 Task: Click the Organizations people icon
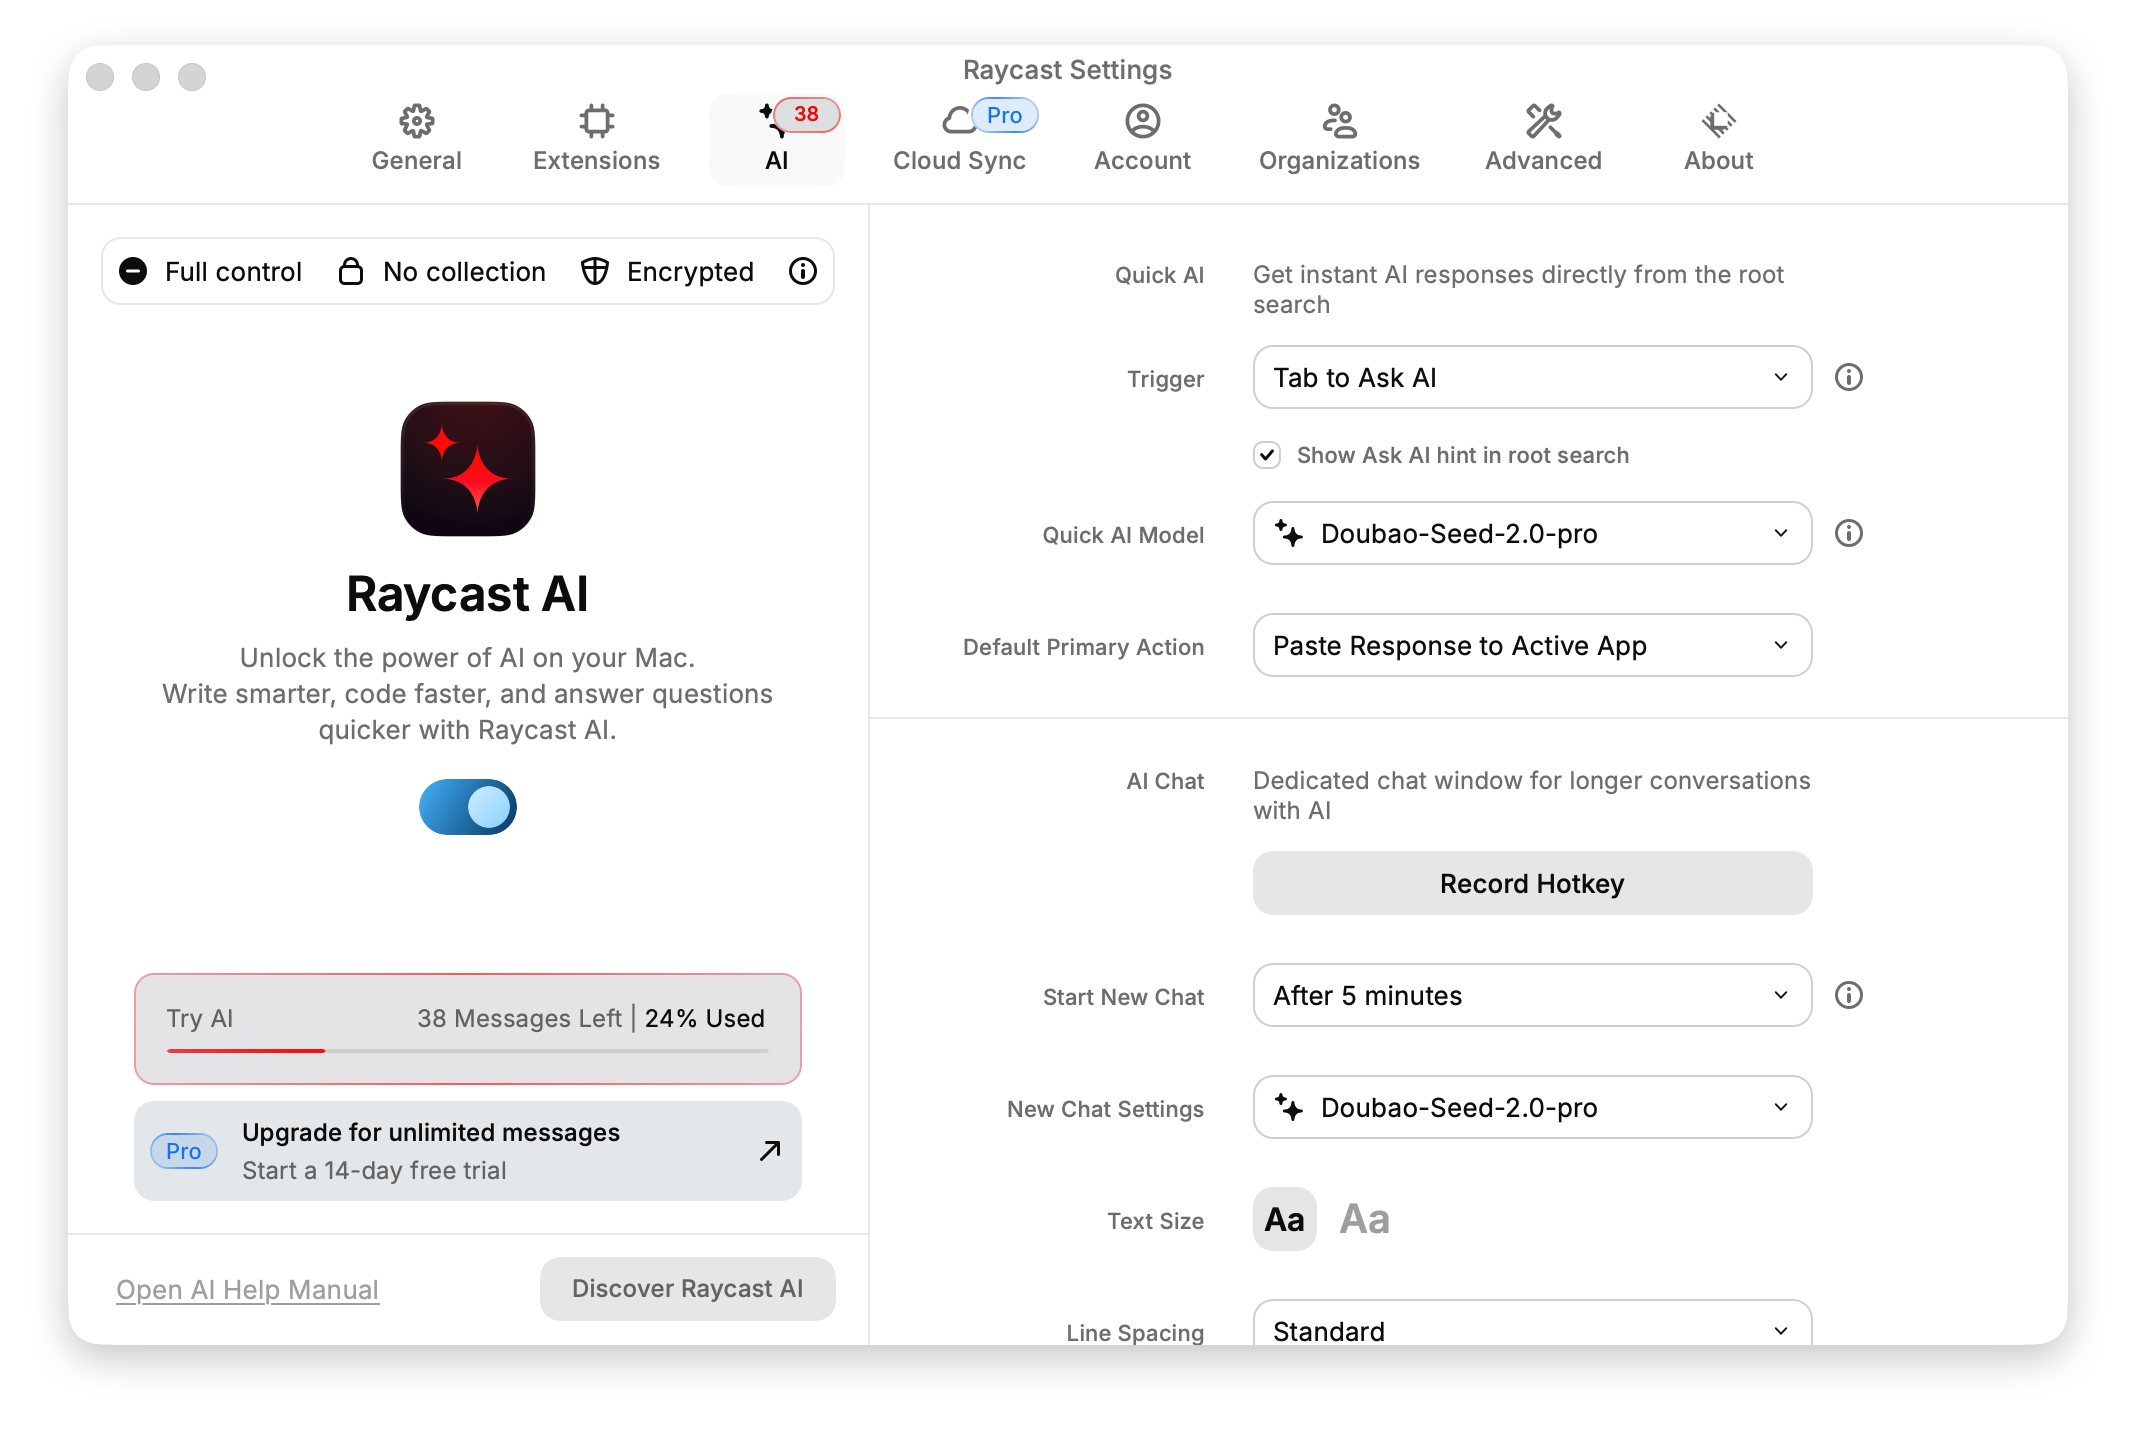(x=1339, y=121)
